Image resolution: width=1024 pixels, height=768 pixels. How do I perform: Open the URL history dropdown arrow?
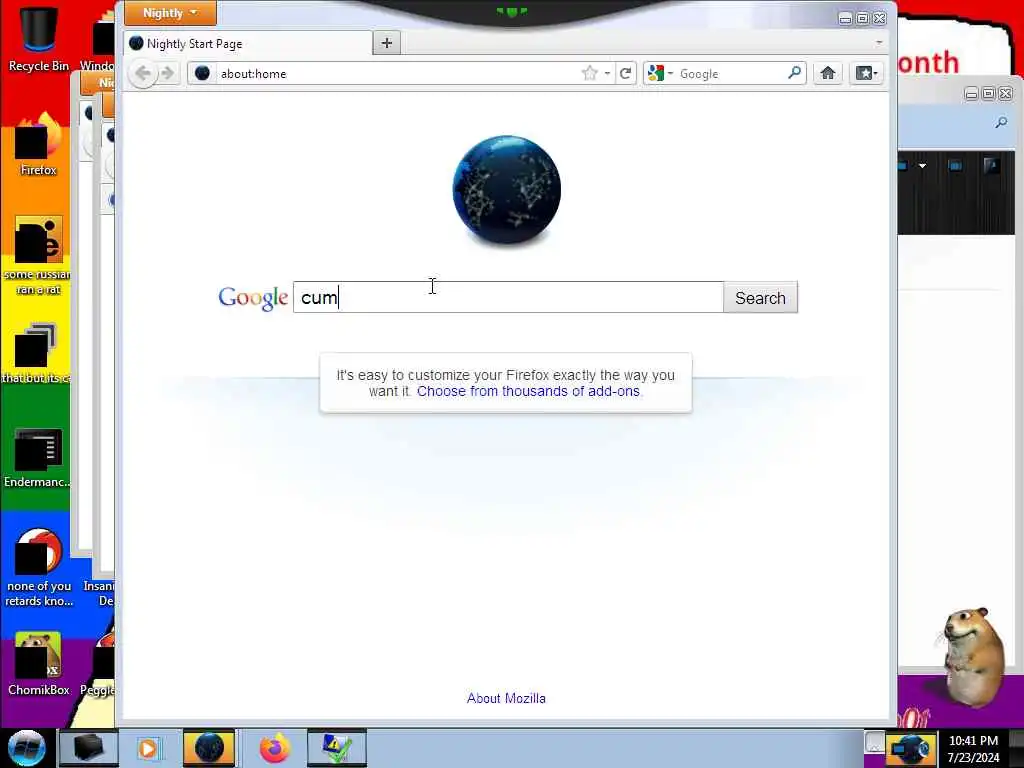[607, 73]
